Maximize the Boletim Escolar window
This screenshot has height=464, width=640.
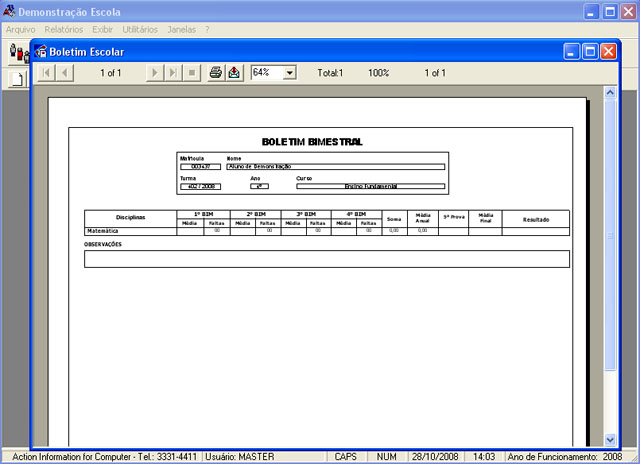(590, 51)
